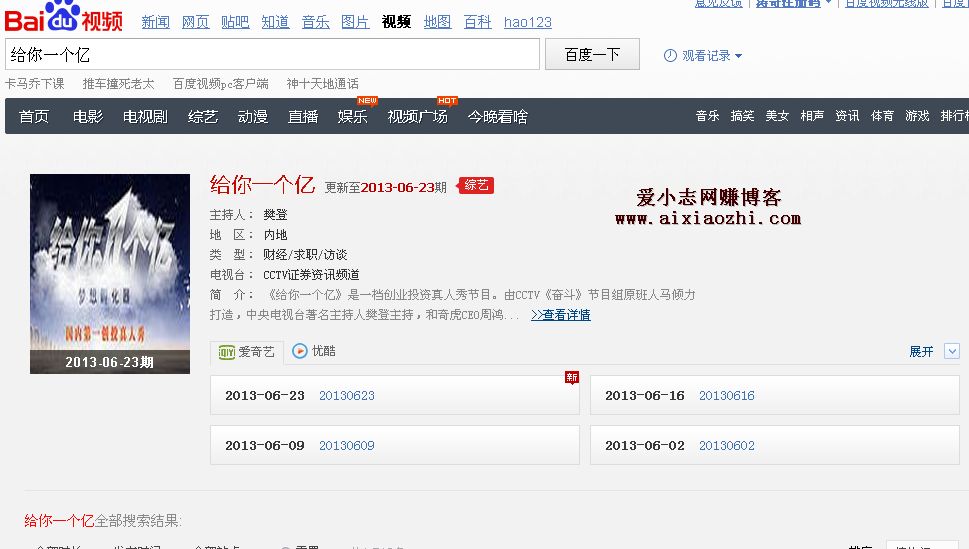The width and height of the screenshot is (969, 549).
Task: Open the 电视剧 menu item
Action: 145,116
